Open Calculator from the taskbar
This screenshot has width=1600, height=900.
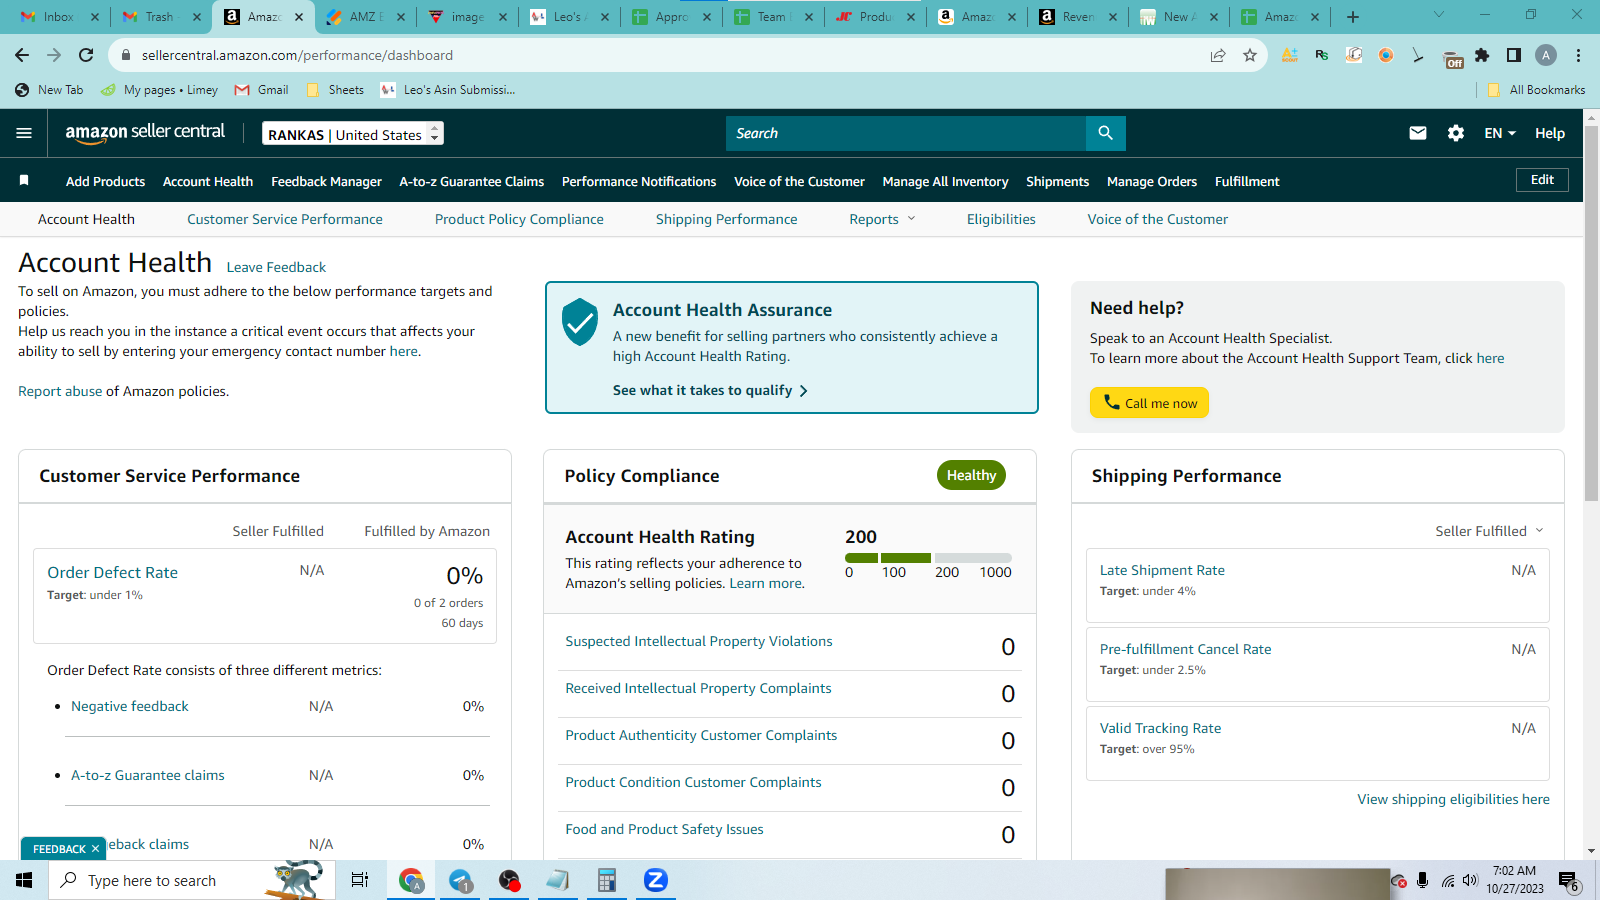pyautogui.click(x=606, y=880)
